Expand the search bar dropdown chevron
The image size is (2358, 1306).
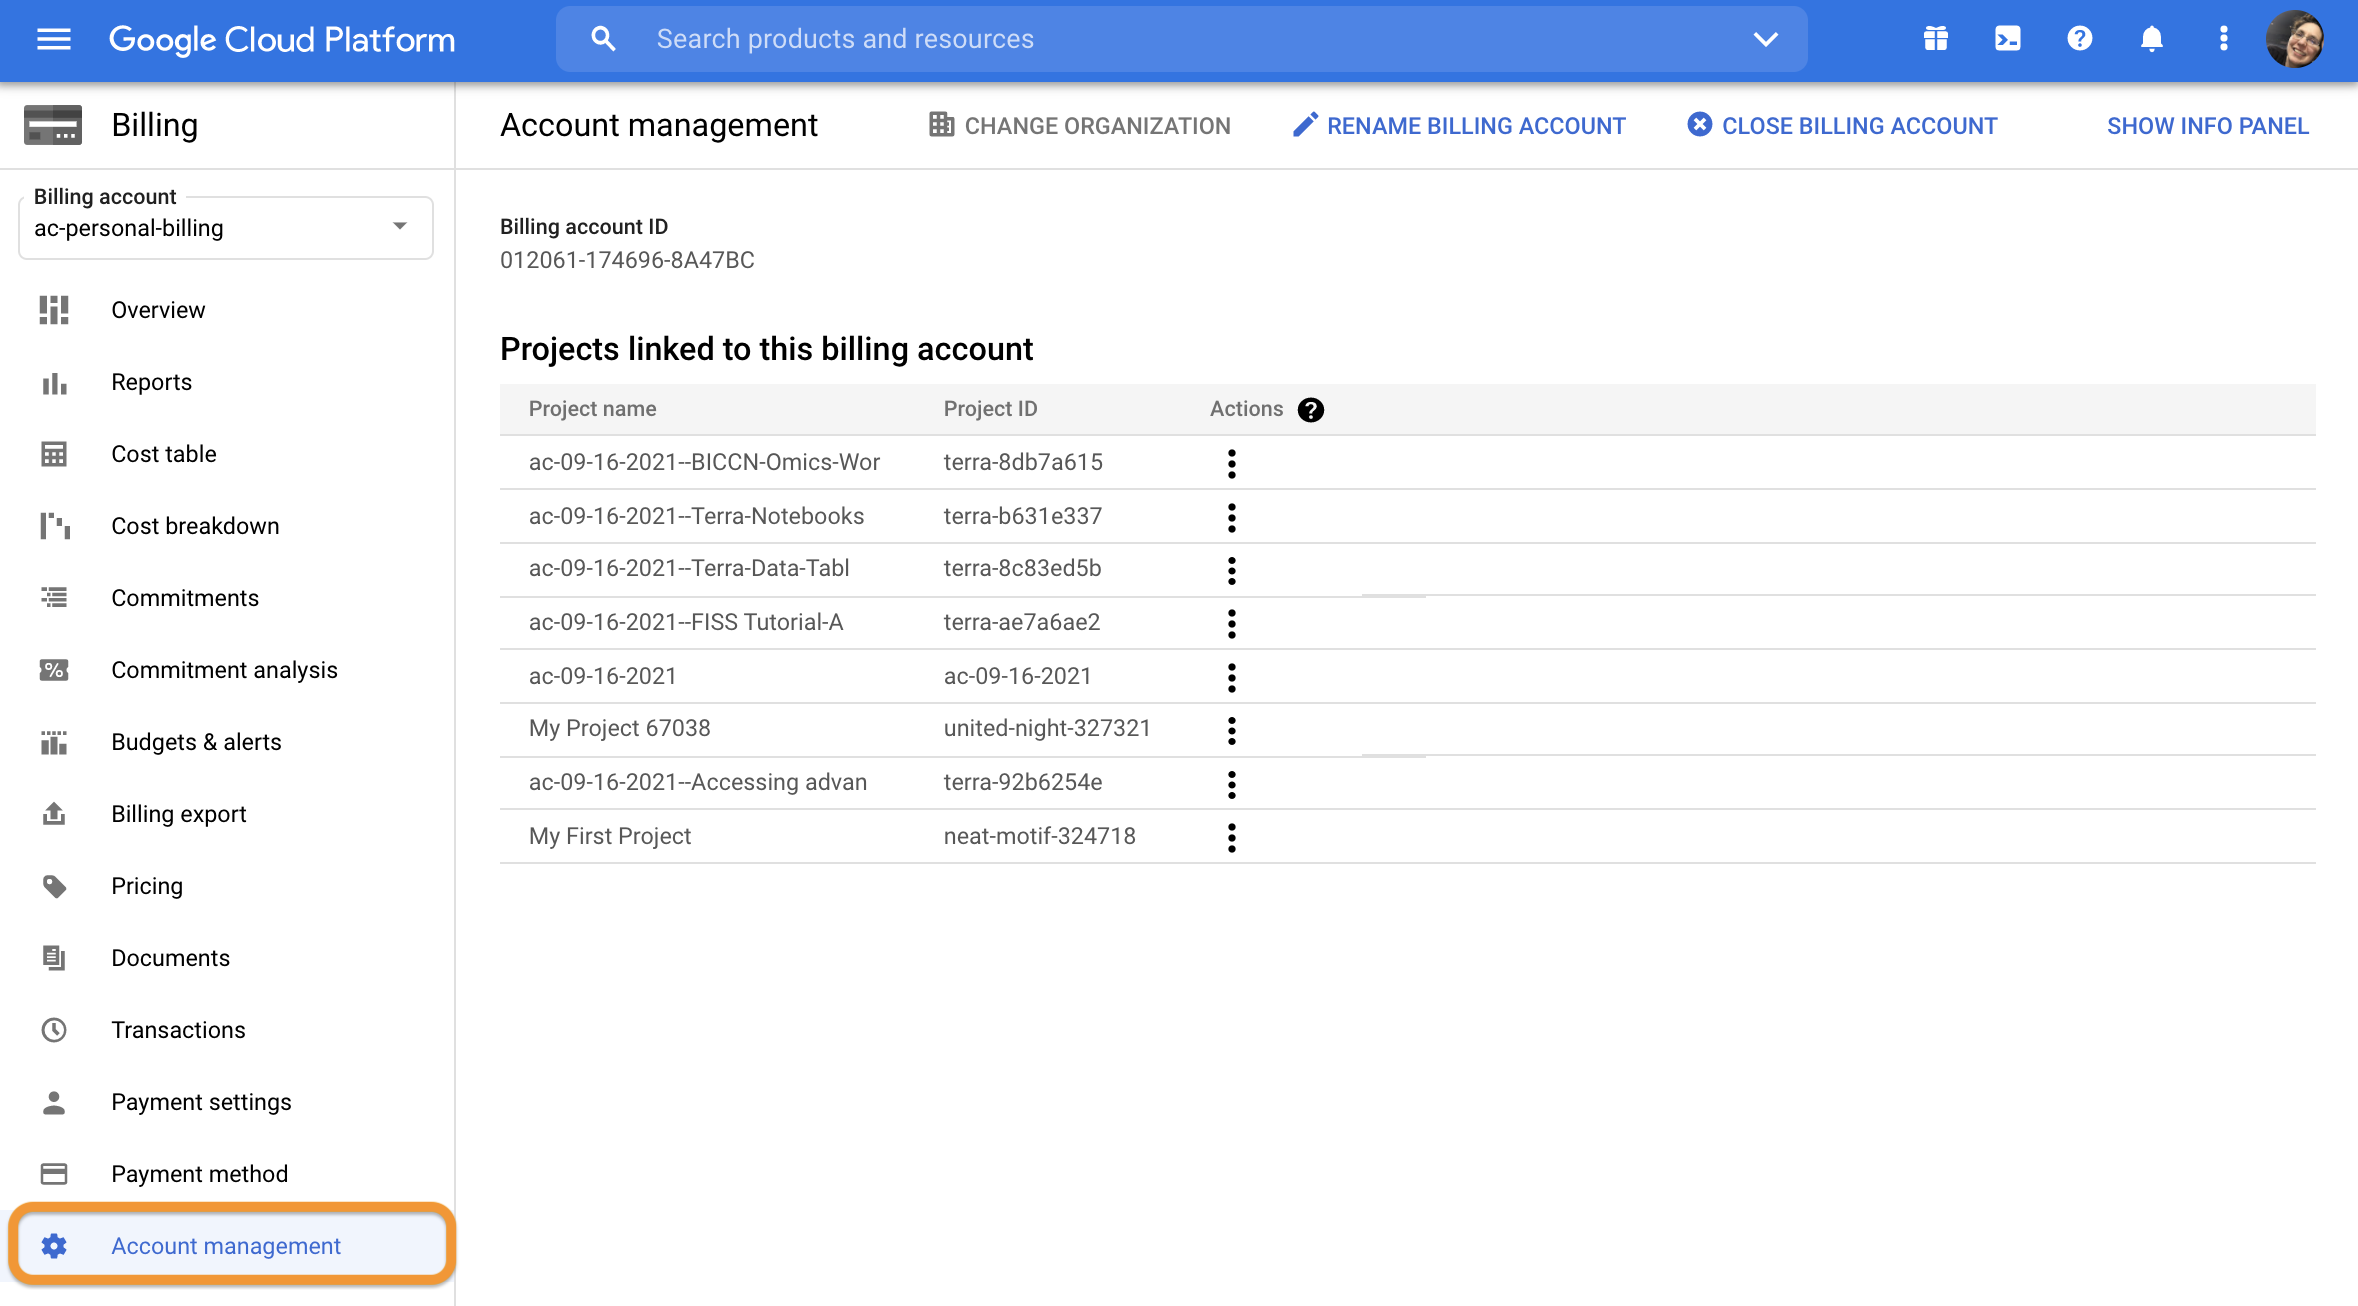[x=1766, y=39]
